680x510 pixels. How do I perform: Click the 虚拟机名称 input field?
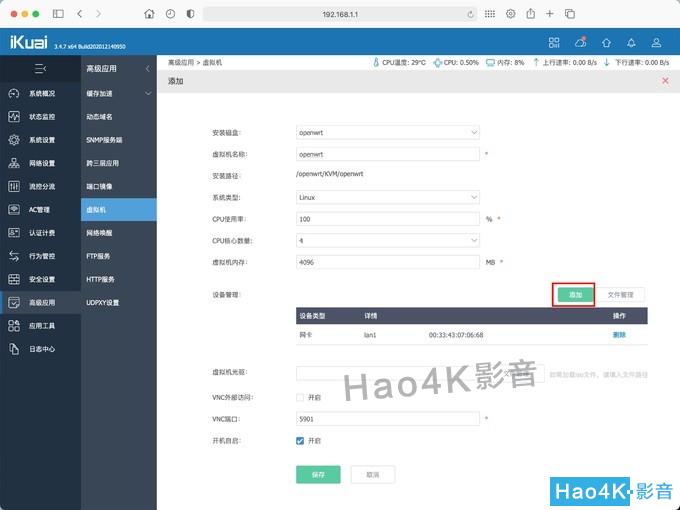click(388, 154)
